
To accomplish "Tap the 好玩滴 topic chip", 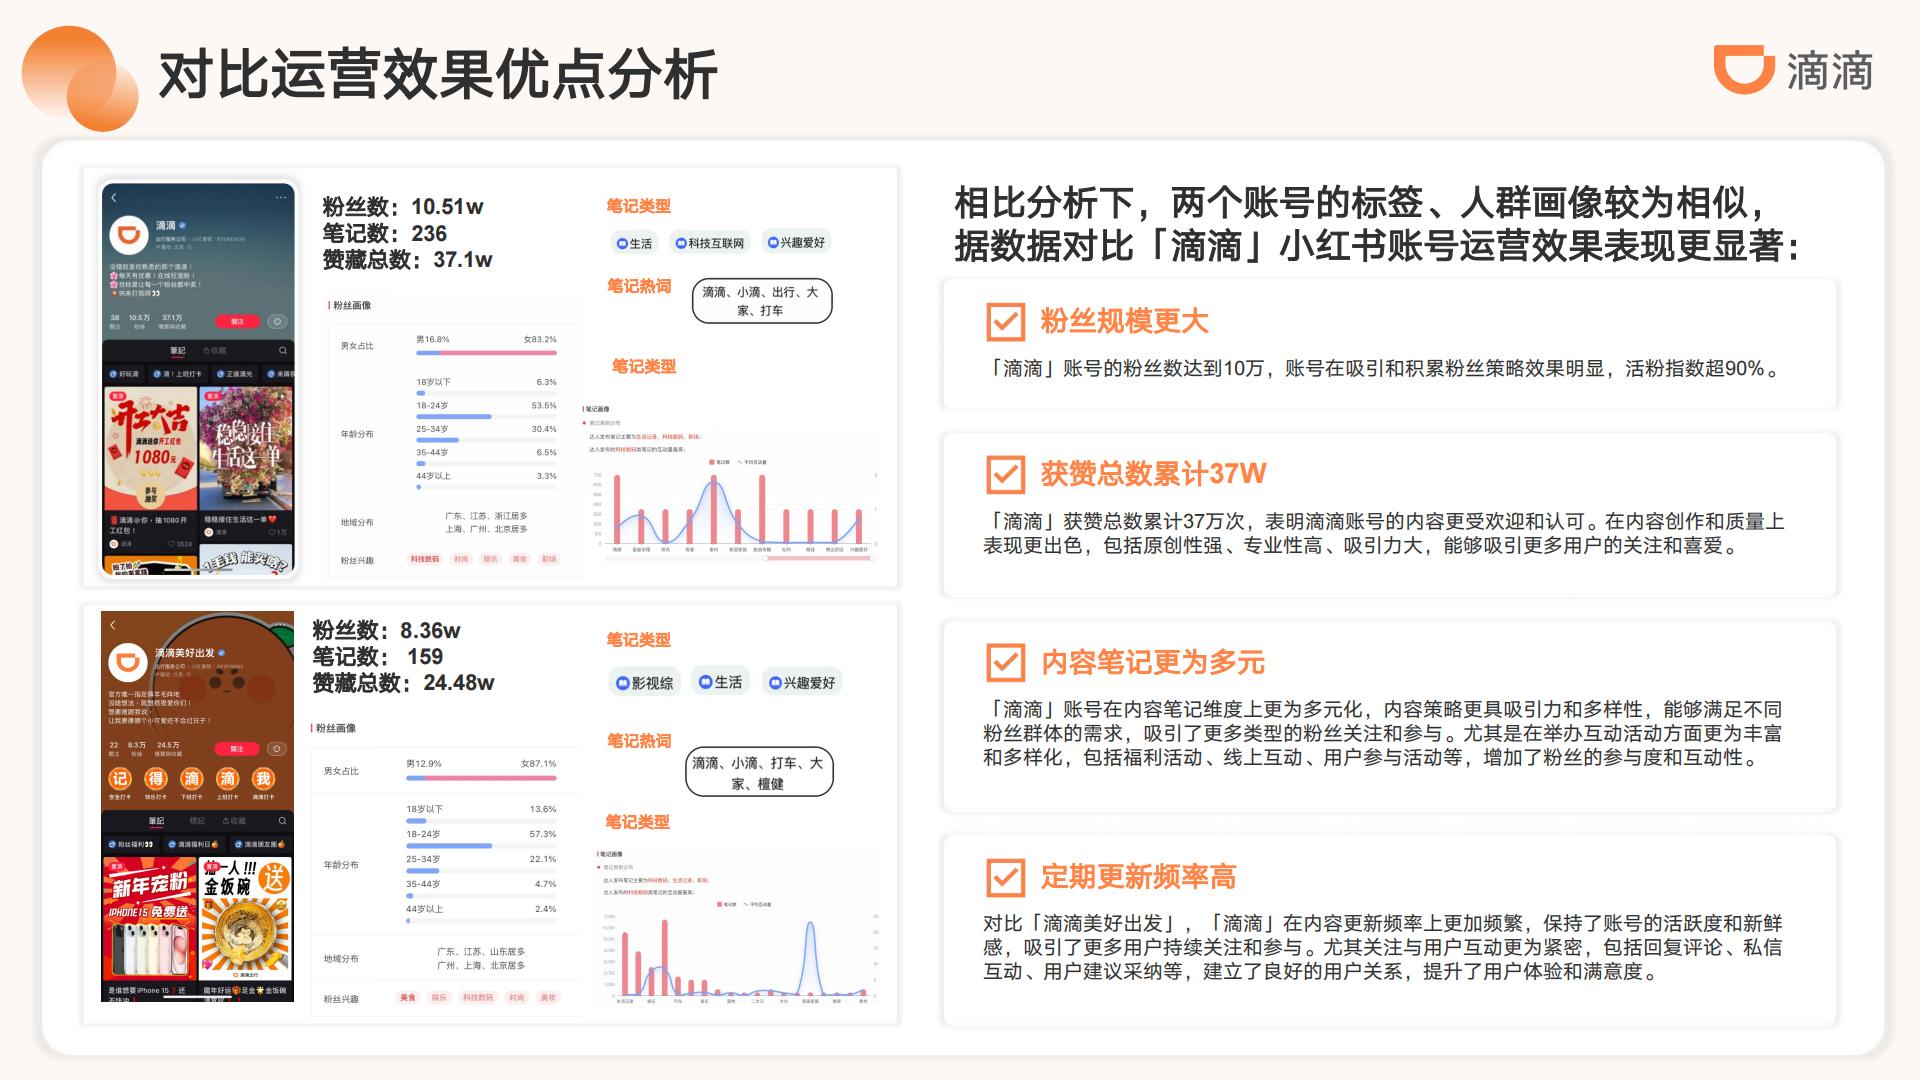I will click(x=126, y=374).
